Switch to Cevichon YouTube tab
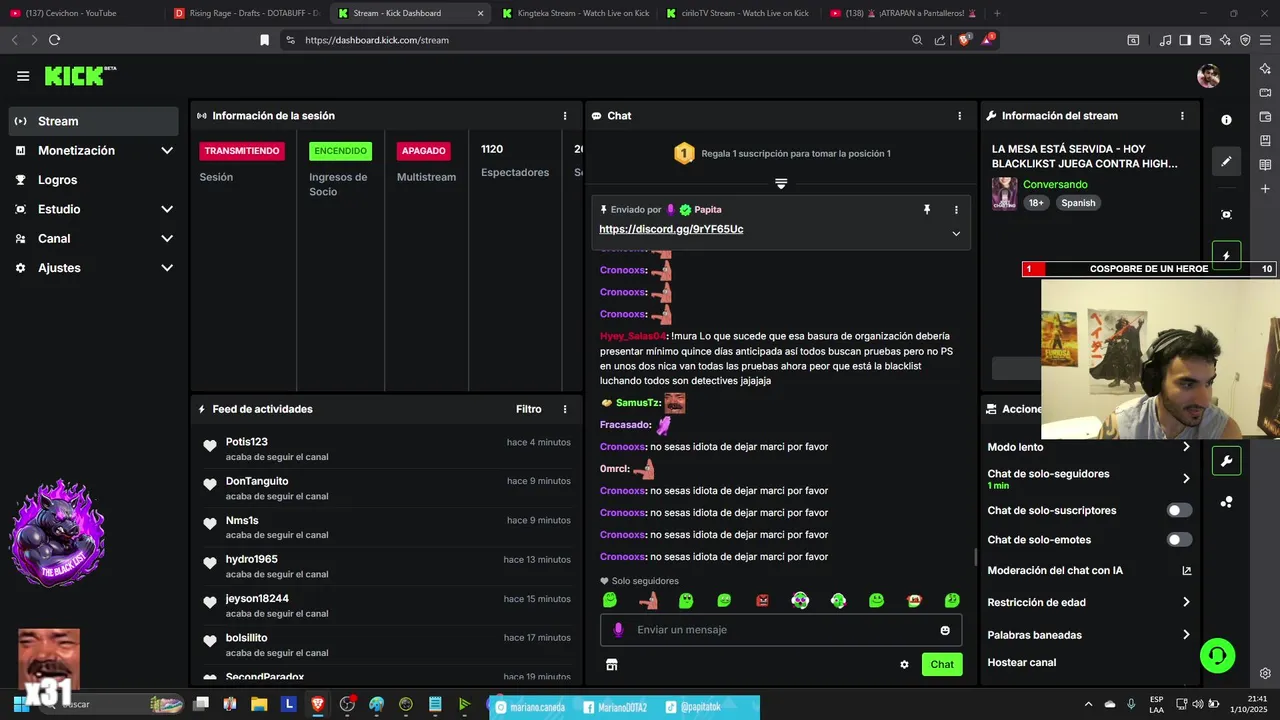The height and width of the screenshot is (720, 1280). tap(80, 13)
